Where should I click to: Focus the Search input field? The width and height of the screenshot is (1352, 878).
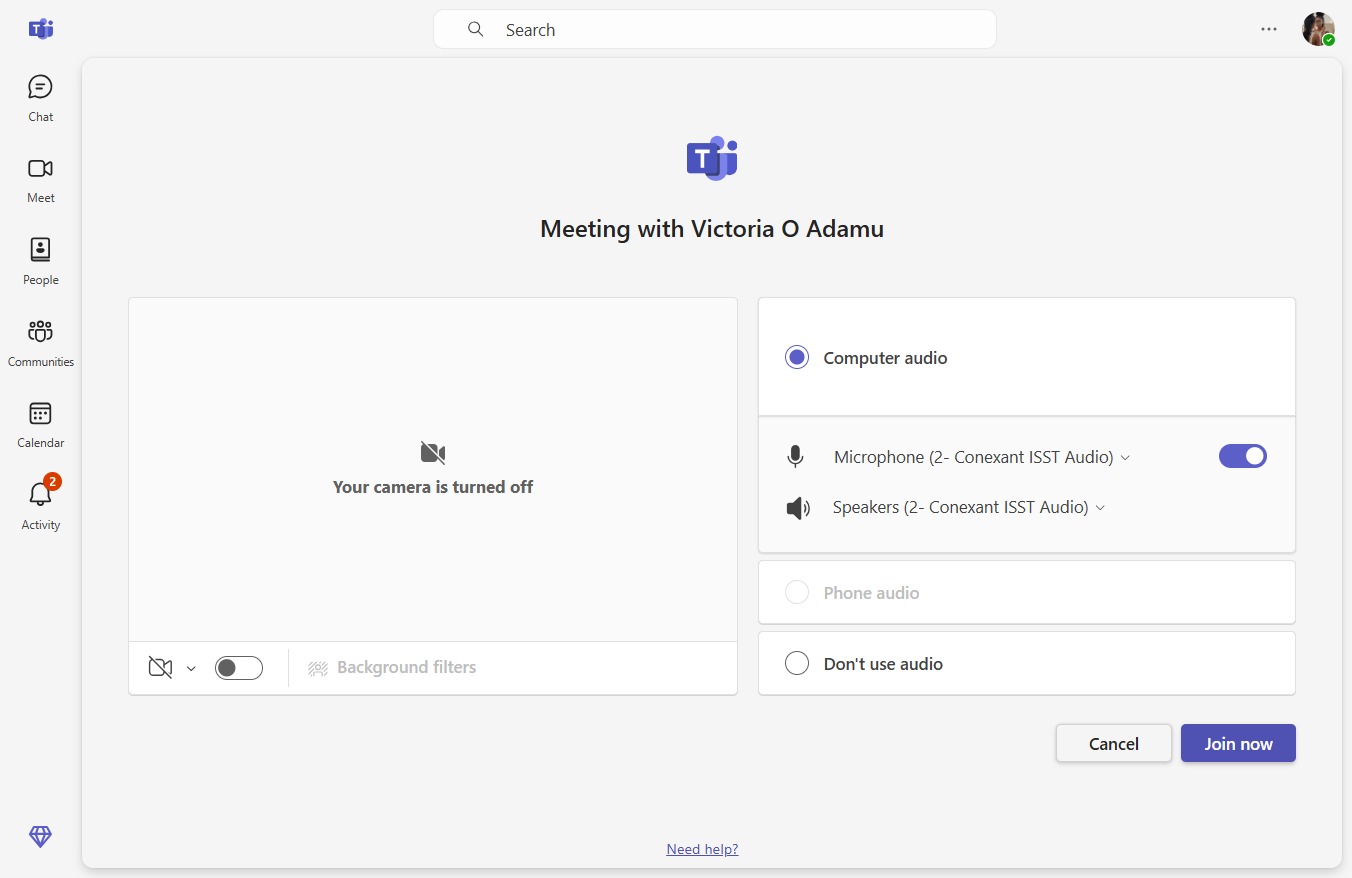coord(715,29)
